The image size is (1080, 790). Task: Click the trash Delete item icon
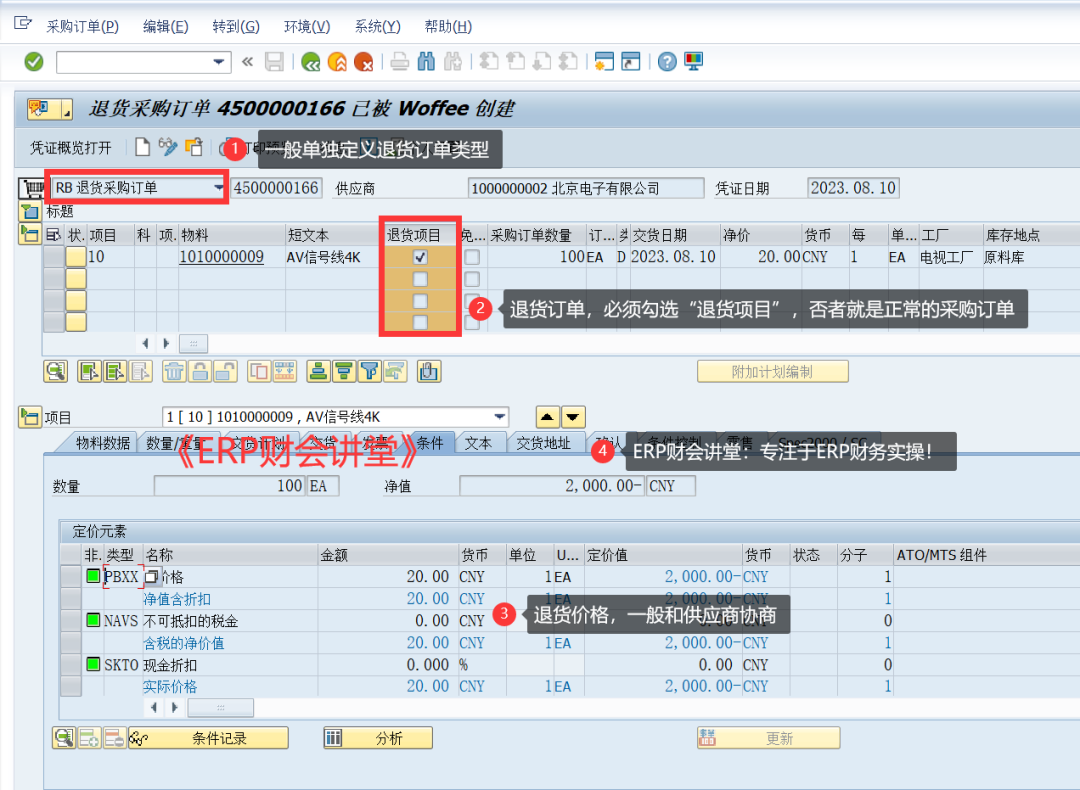pyautogui.click(x=174, y=371)
